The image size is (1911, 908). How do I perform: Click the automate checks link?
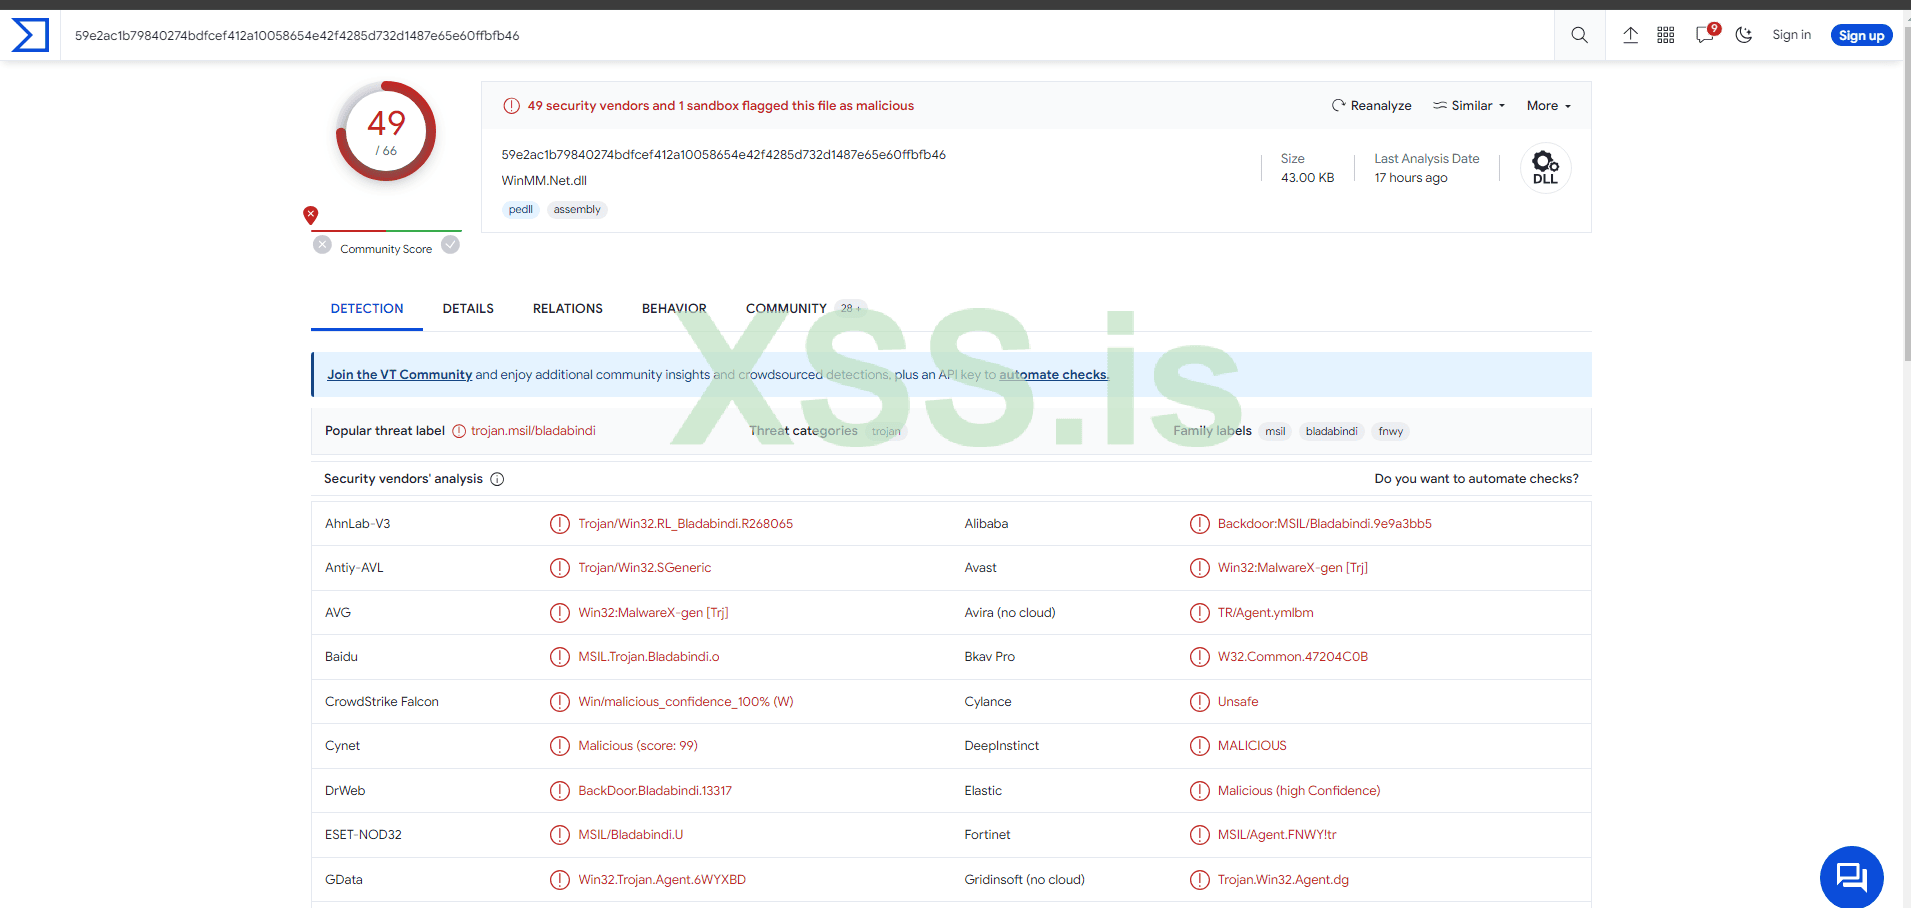pyautogui.click(x=1054, y=375)
